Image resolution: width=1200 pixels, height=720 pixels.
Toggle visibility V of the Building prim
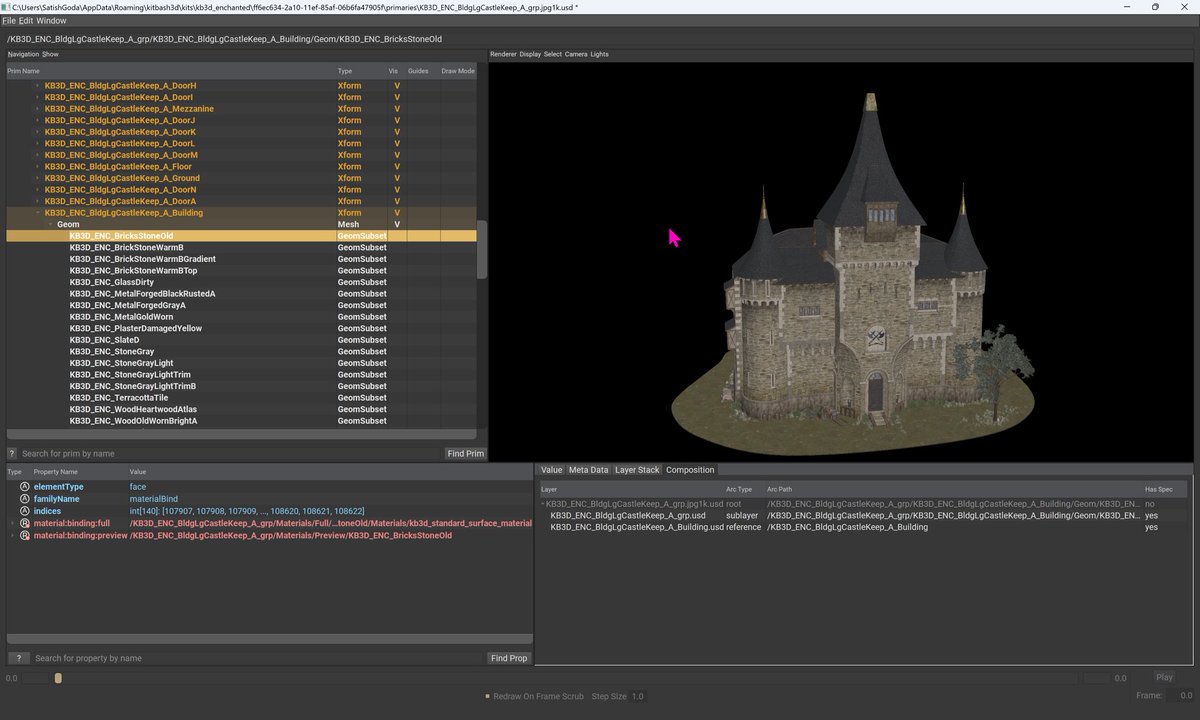coord(397,213)
